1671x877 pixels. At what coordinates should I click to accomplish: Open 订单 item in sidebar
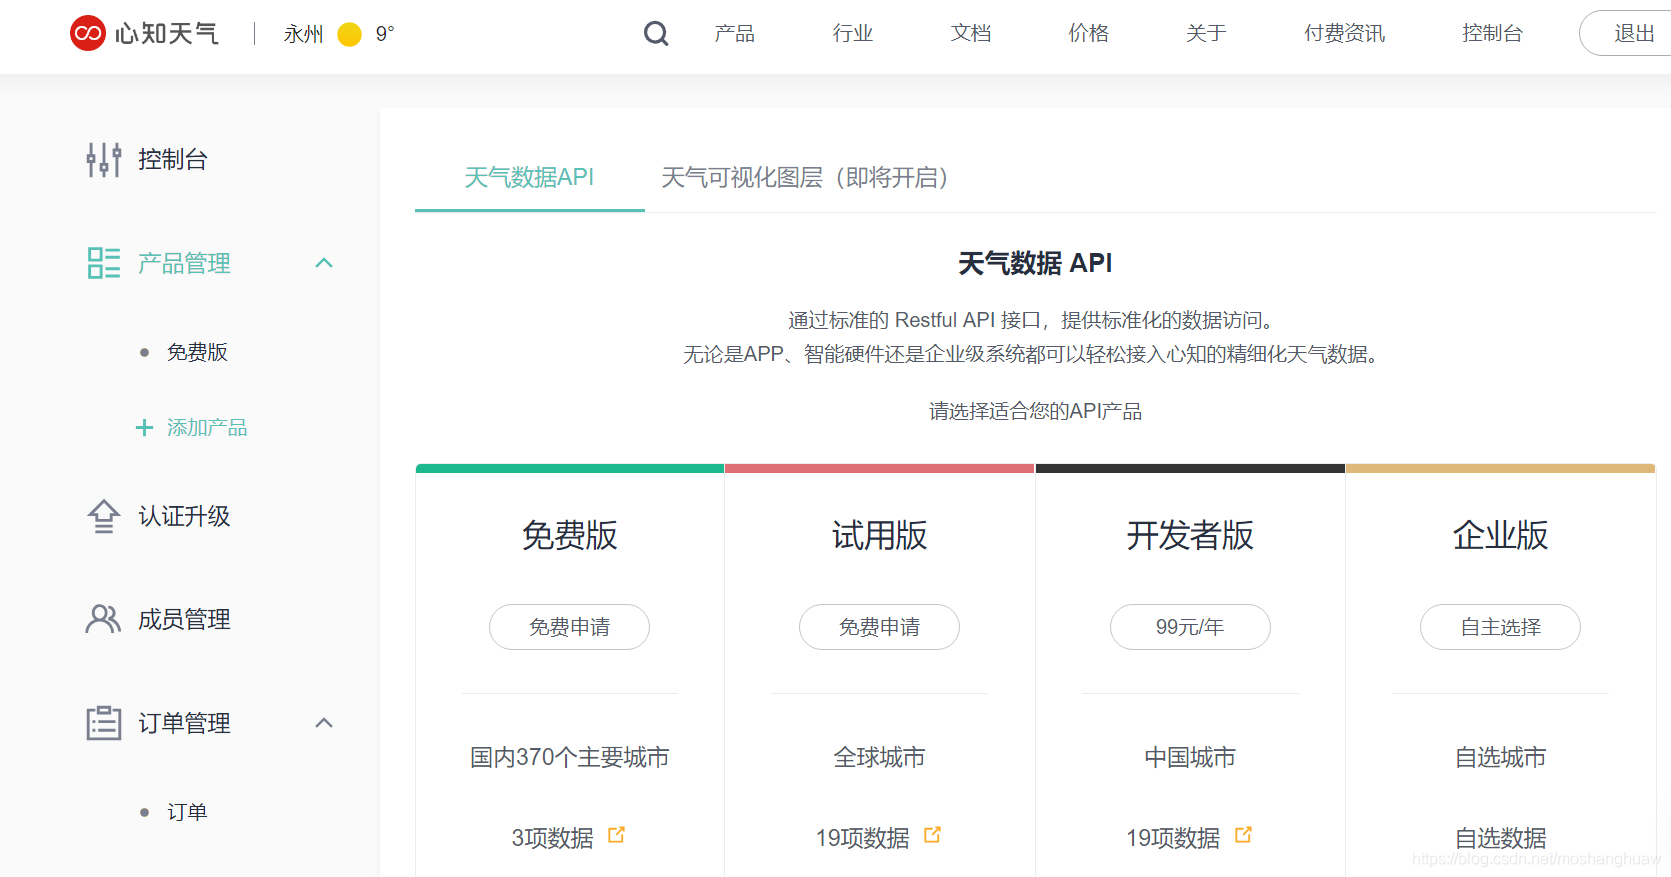[187, 812]
